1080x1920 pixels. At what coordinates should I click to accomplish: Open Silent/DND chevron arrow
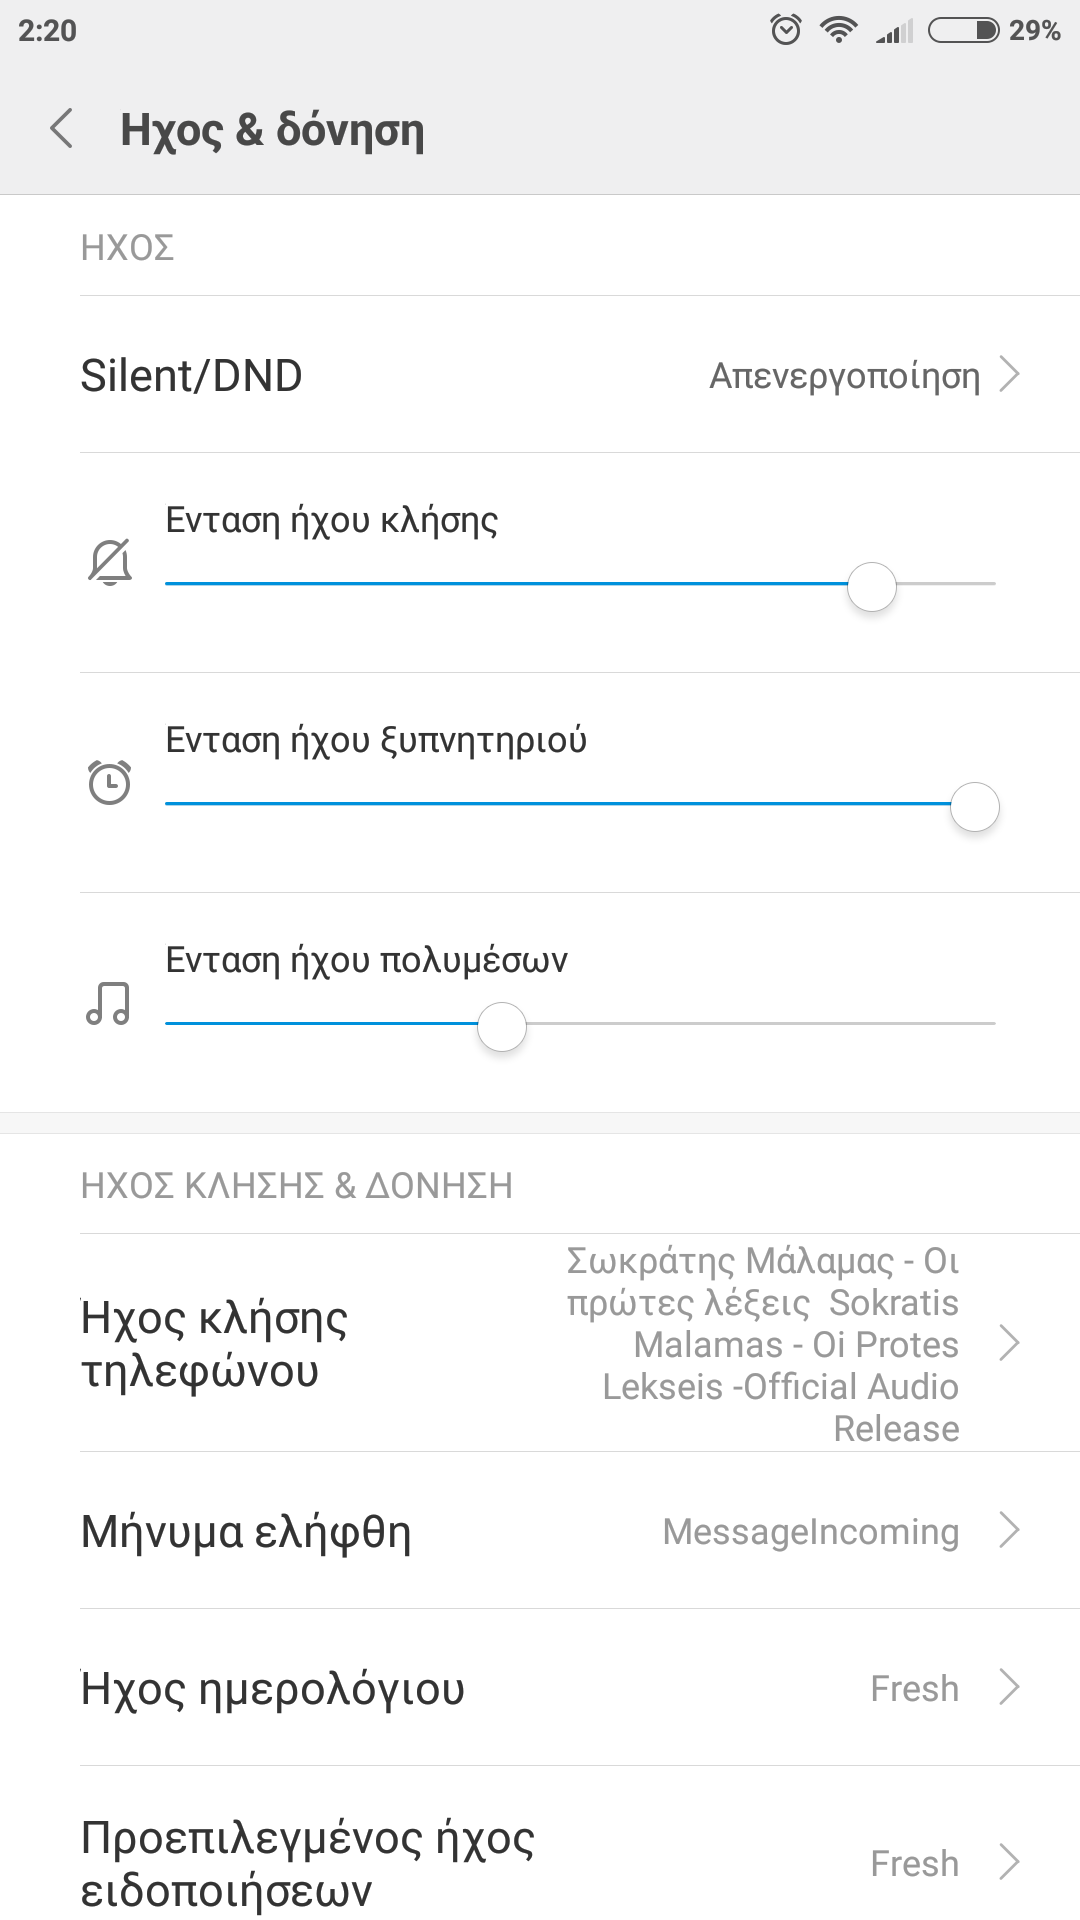pyautogui.click(x=1009, y=375)
